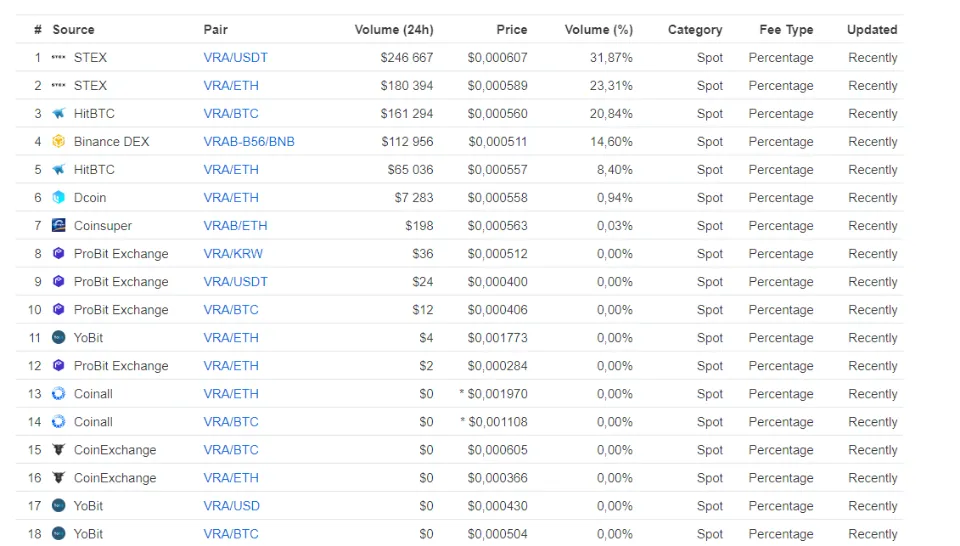Open the VRA/USDT pair on STEX
This screenshot has width=960, height=546.
click(x=236, y=58)
